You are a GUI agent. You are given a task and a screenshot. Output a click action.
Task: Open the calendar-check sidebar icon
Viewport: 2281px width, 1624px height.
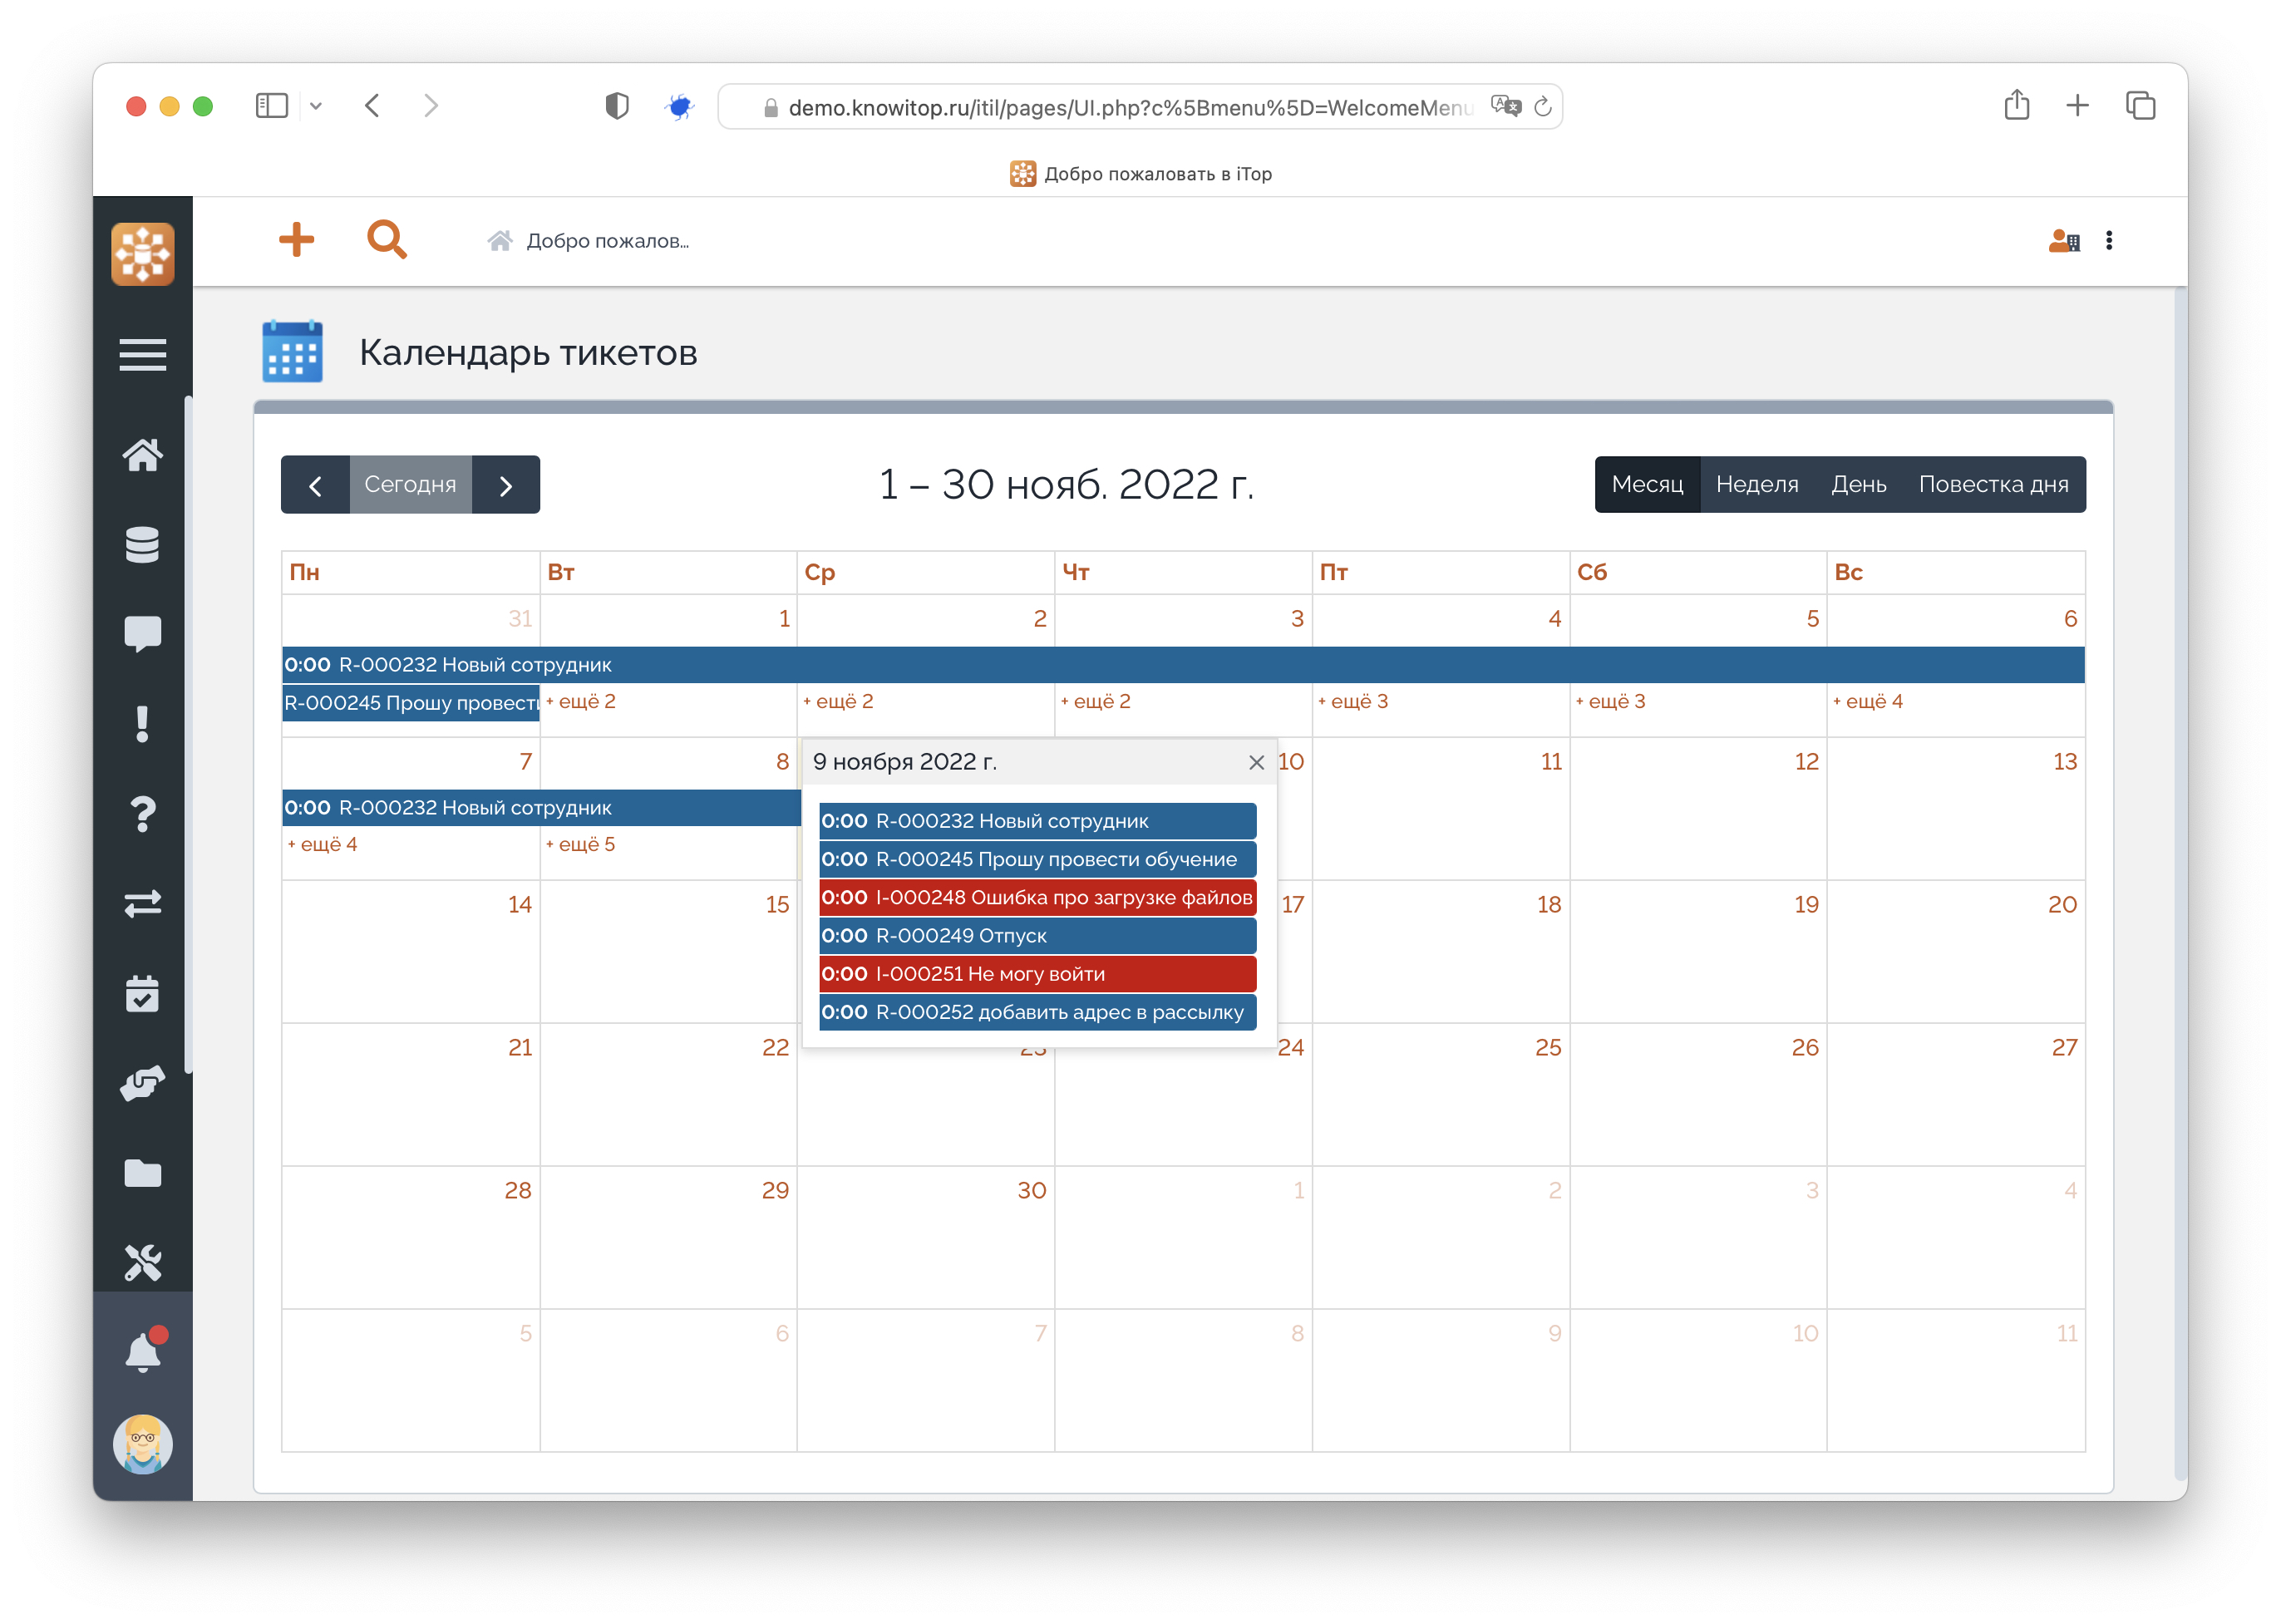click(x=142, y=994)
